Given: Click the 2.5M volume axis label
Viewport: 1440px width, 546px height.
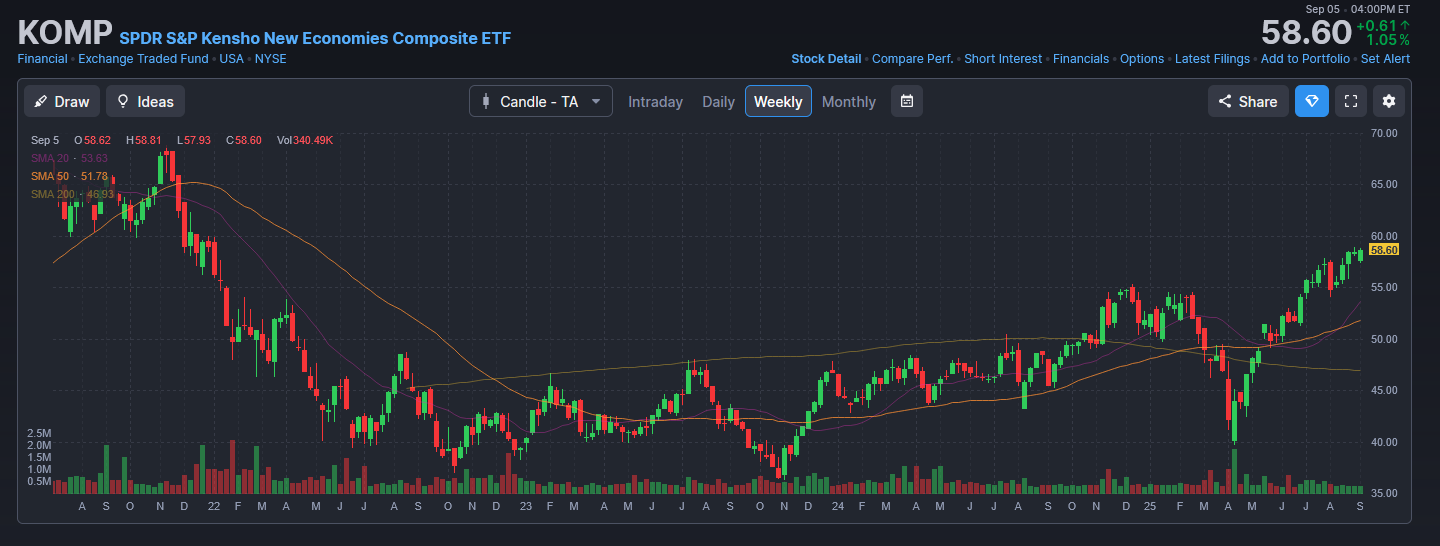Looking at the screenshot, I should click(x=39, y=433).
